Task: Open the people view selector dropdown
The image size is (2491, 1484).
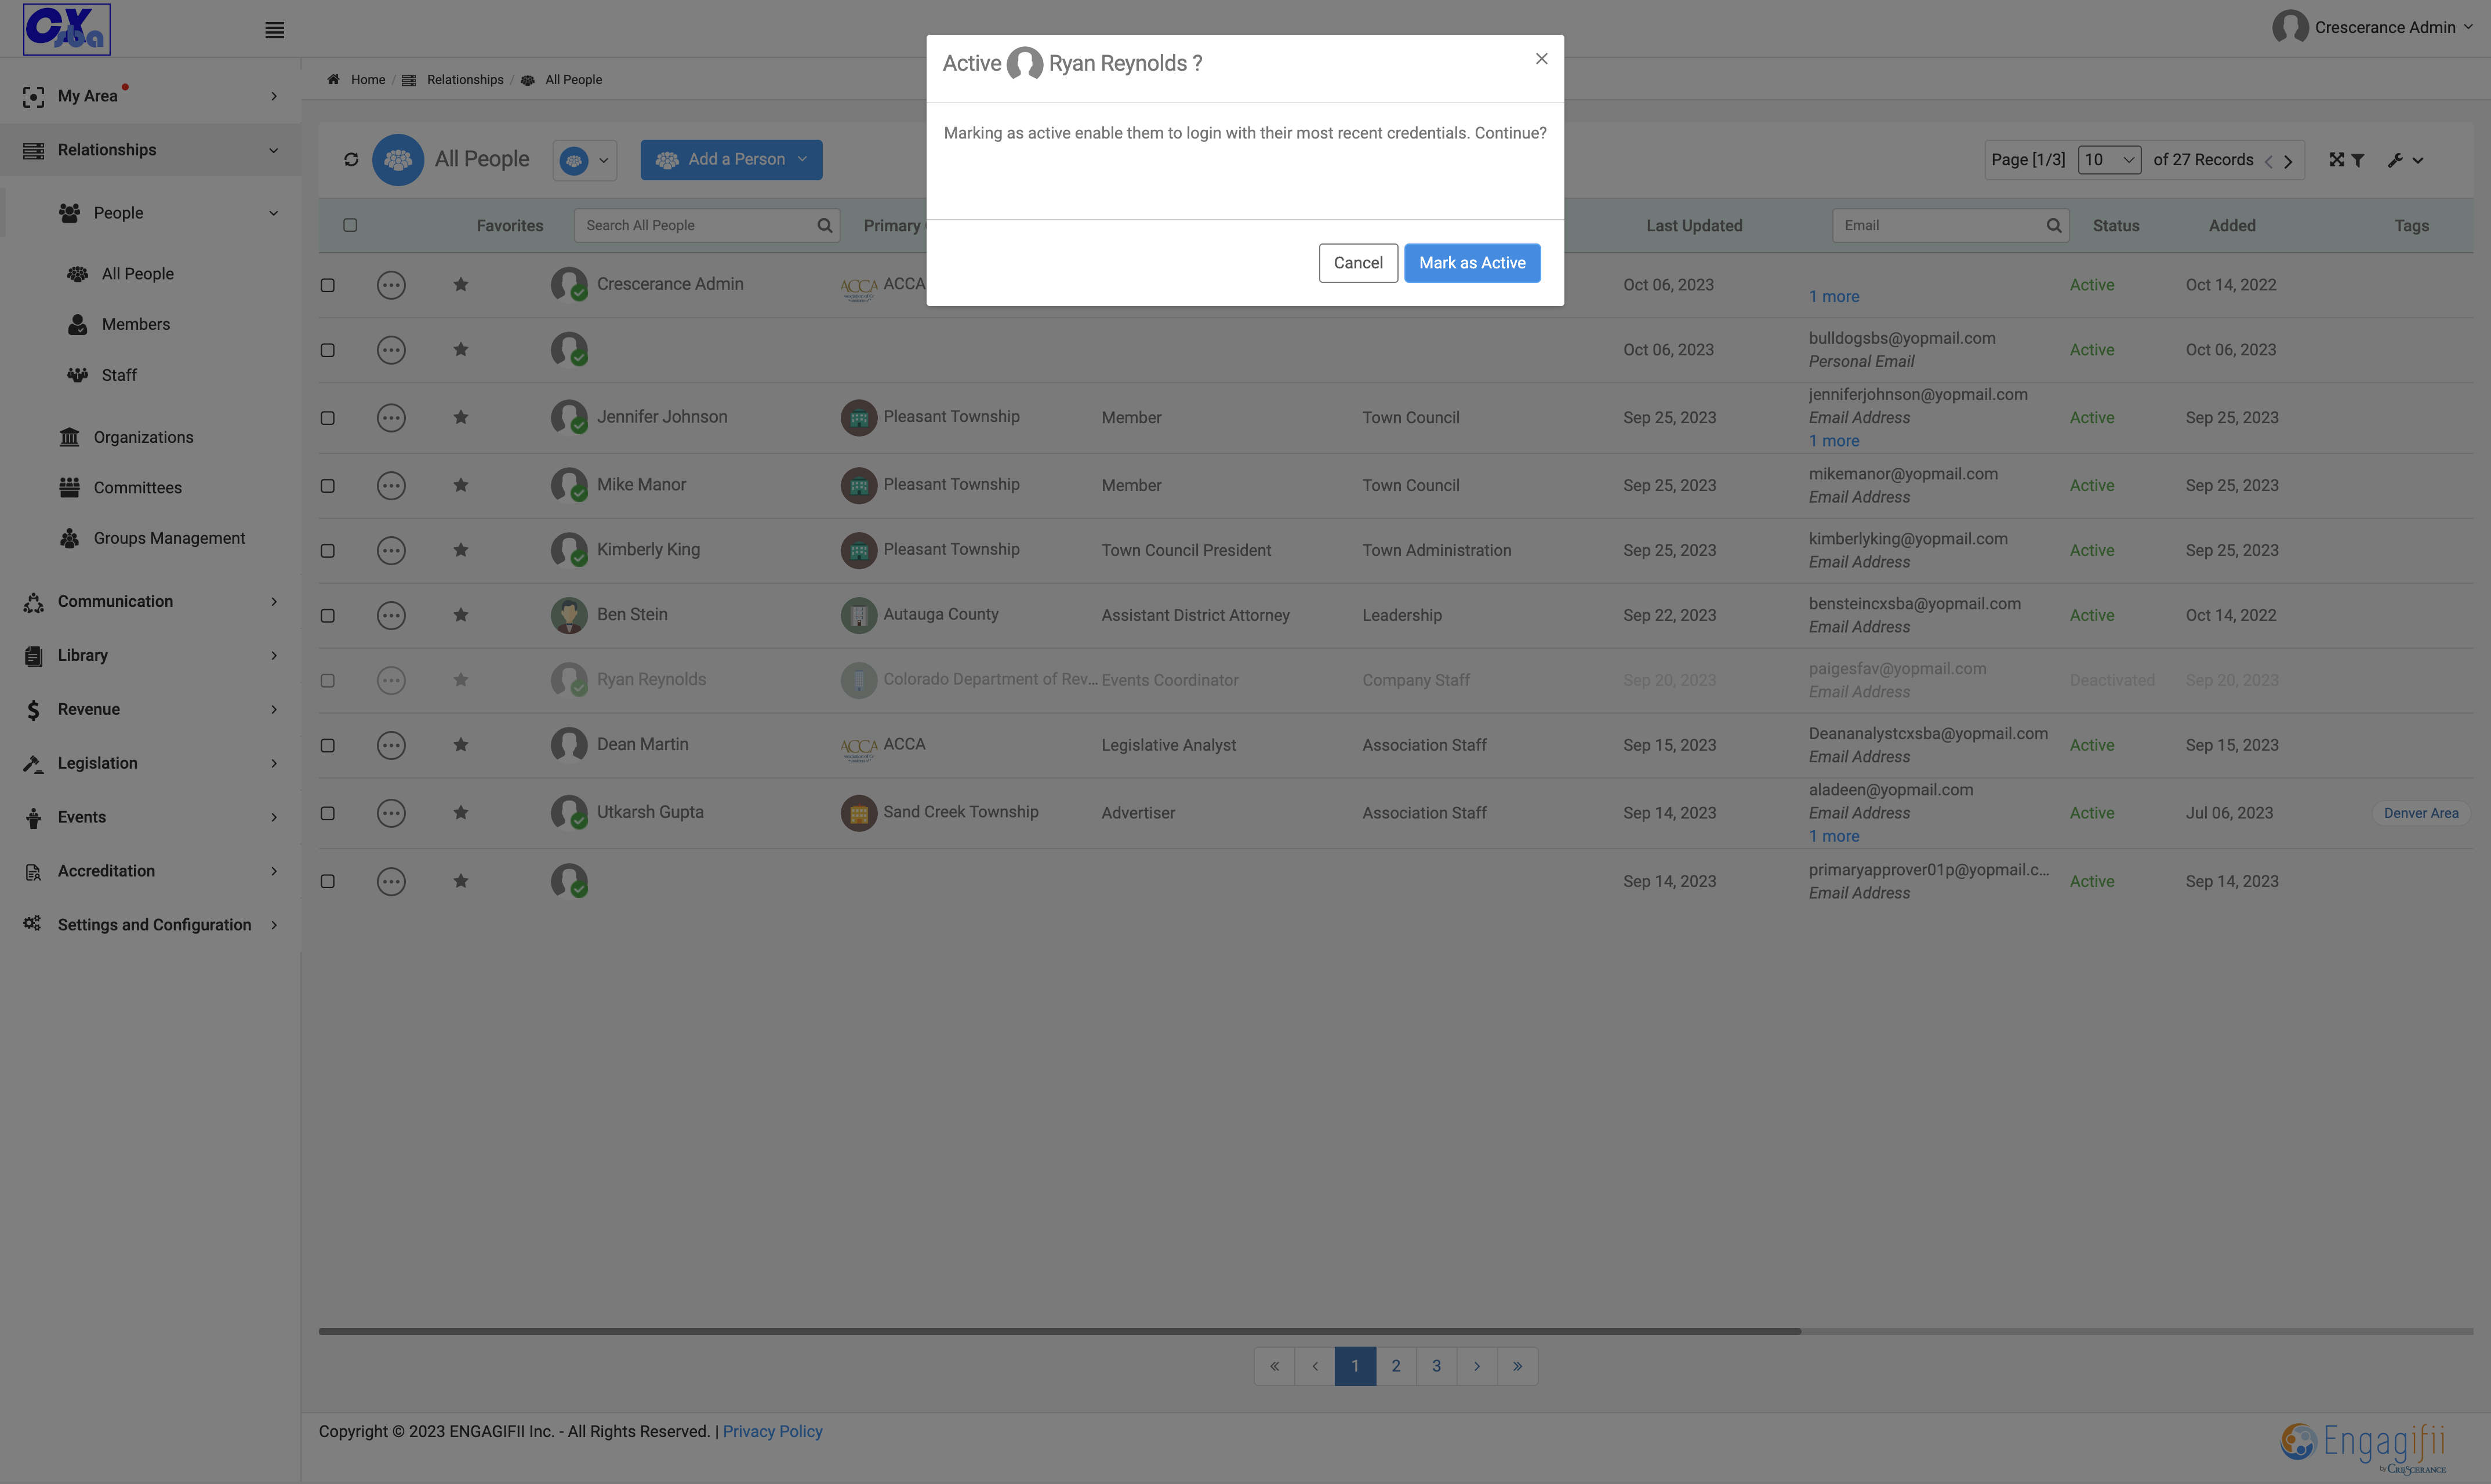Action: click(585, 160)
